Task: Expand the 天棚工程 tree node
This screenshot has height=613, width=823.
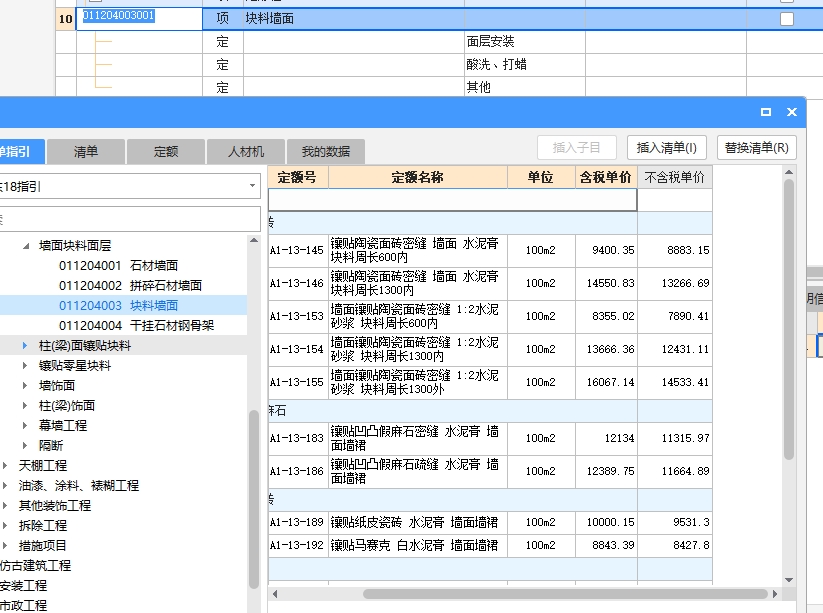Action: click(x=5, y=465)
